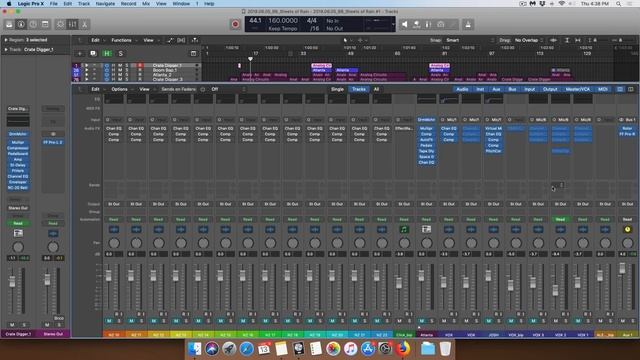
Task: Open the Mix menu in menu bar
Action: pos(146,4)
